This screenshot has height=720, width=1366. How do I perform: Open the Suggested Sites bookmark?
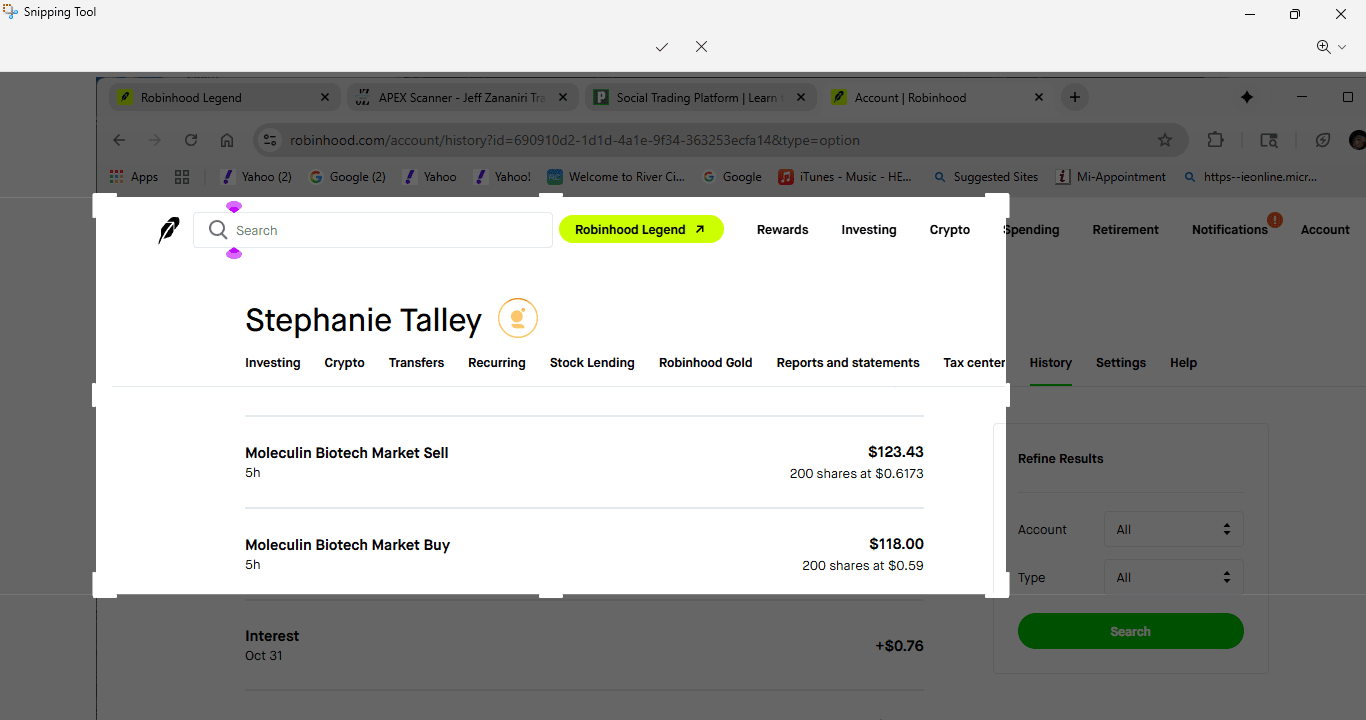[x=986, y=177]
